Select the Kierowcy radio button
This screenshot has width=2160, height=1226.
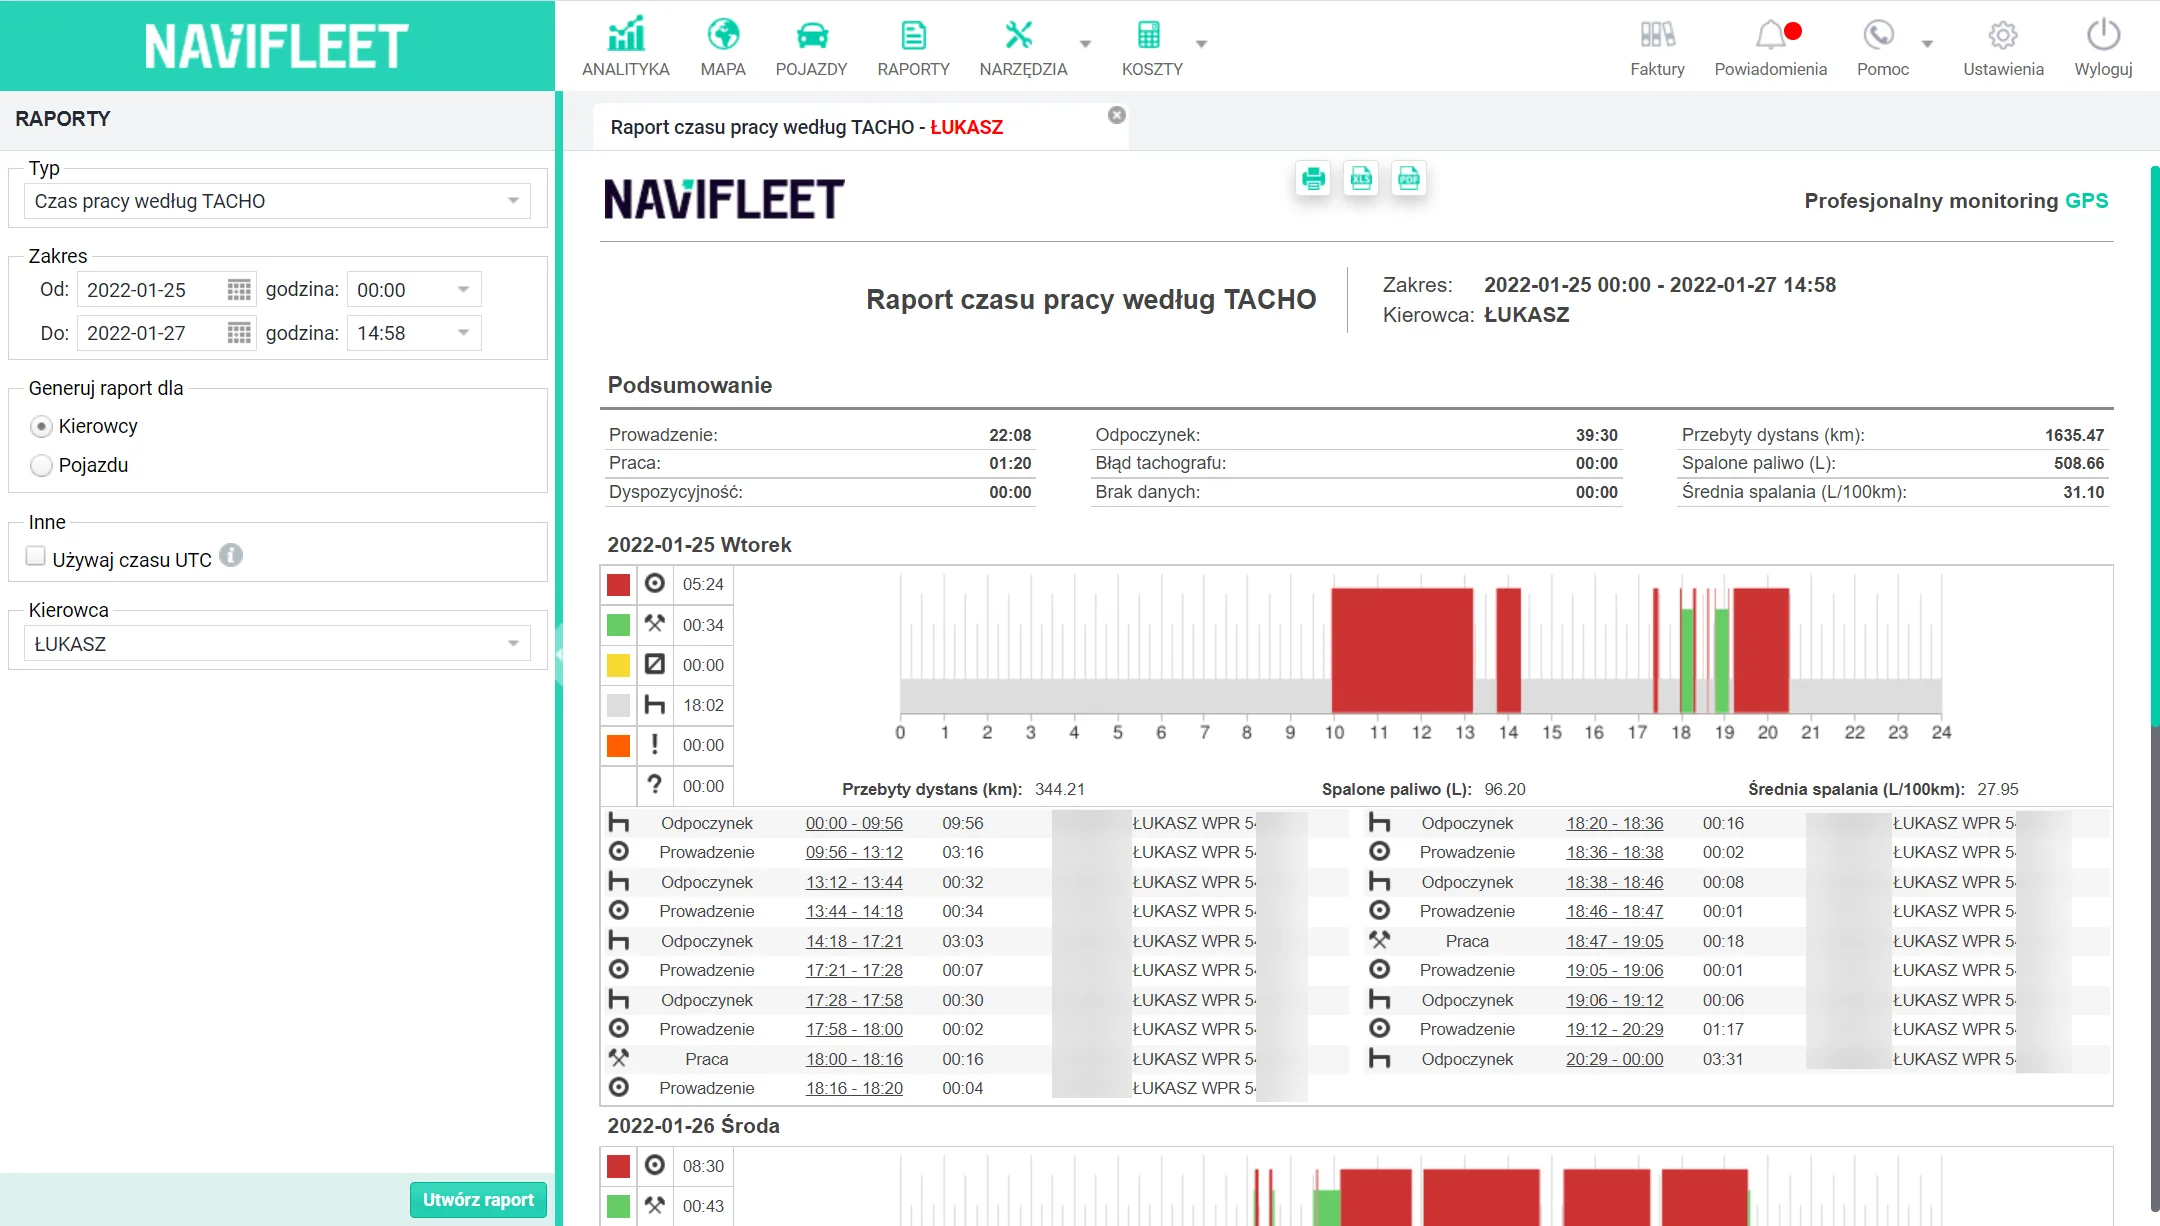pyautogui.click(x=41, y=427)
